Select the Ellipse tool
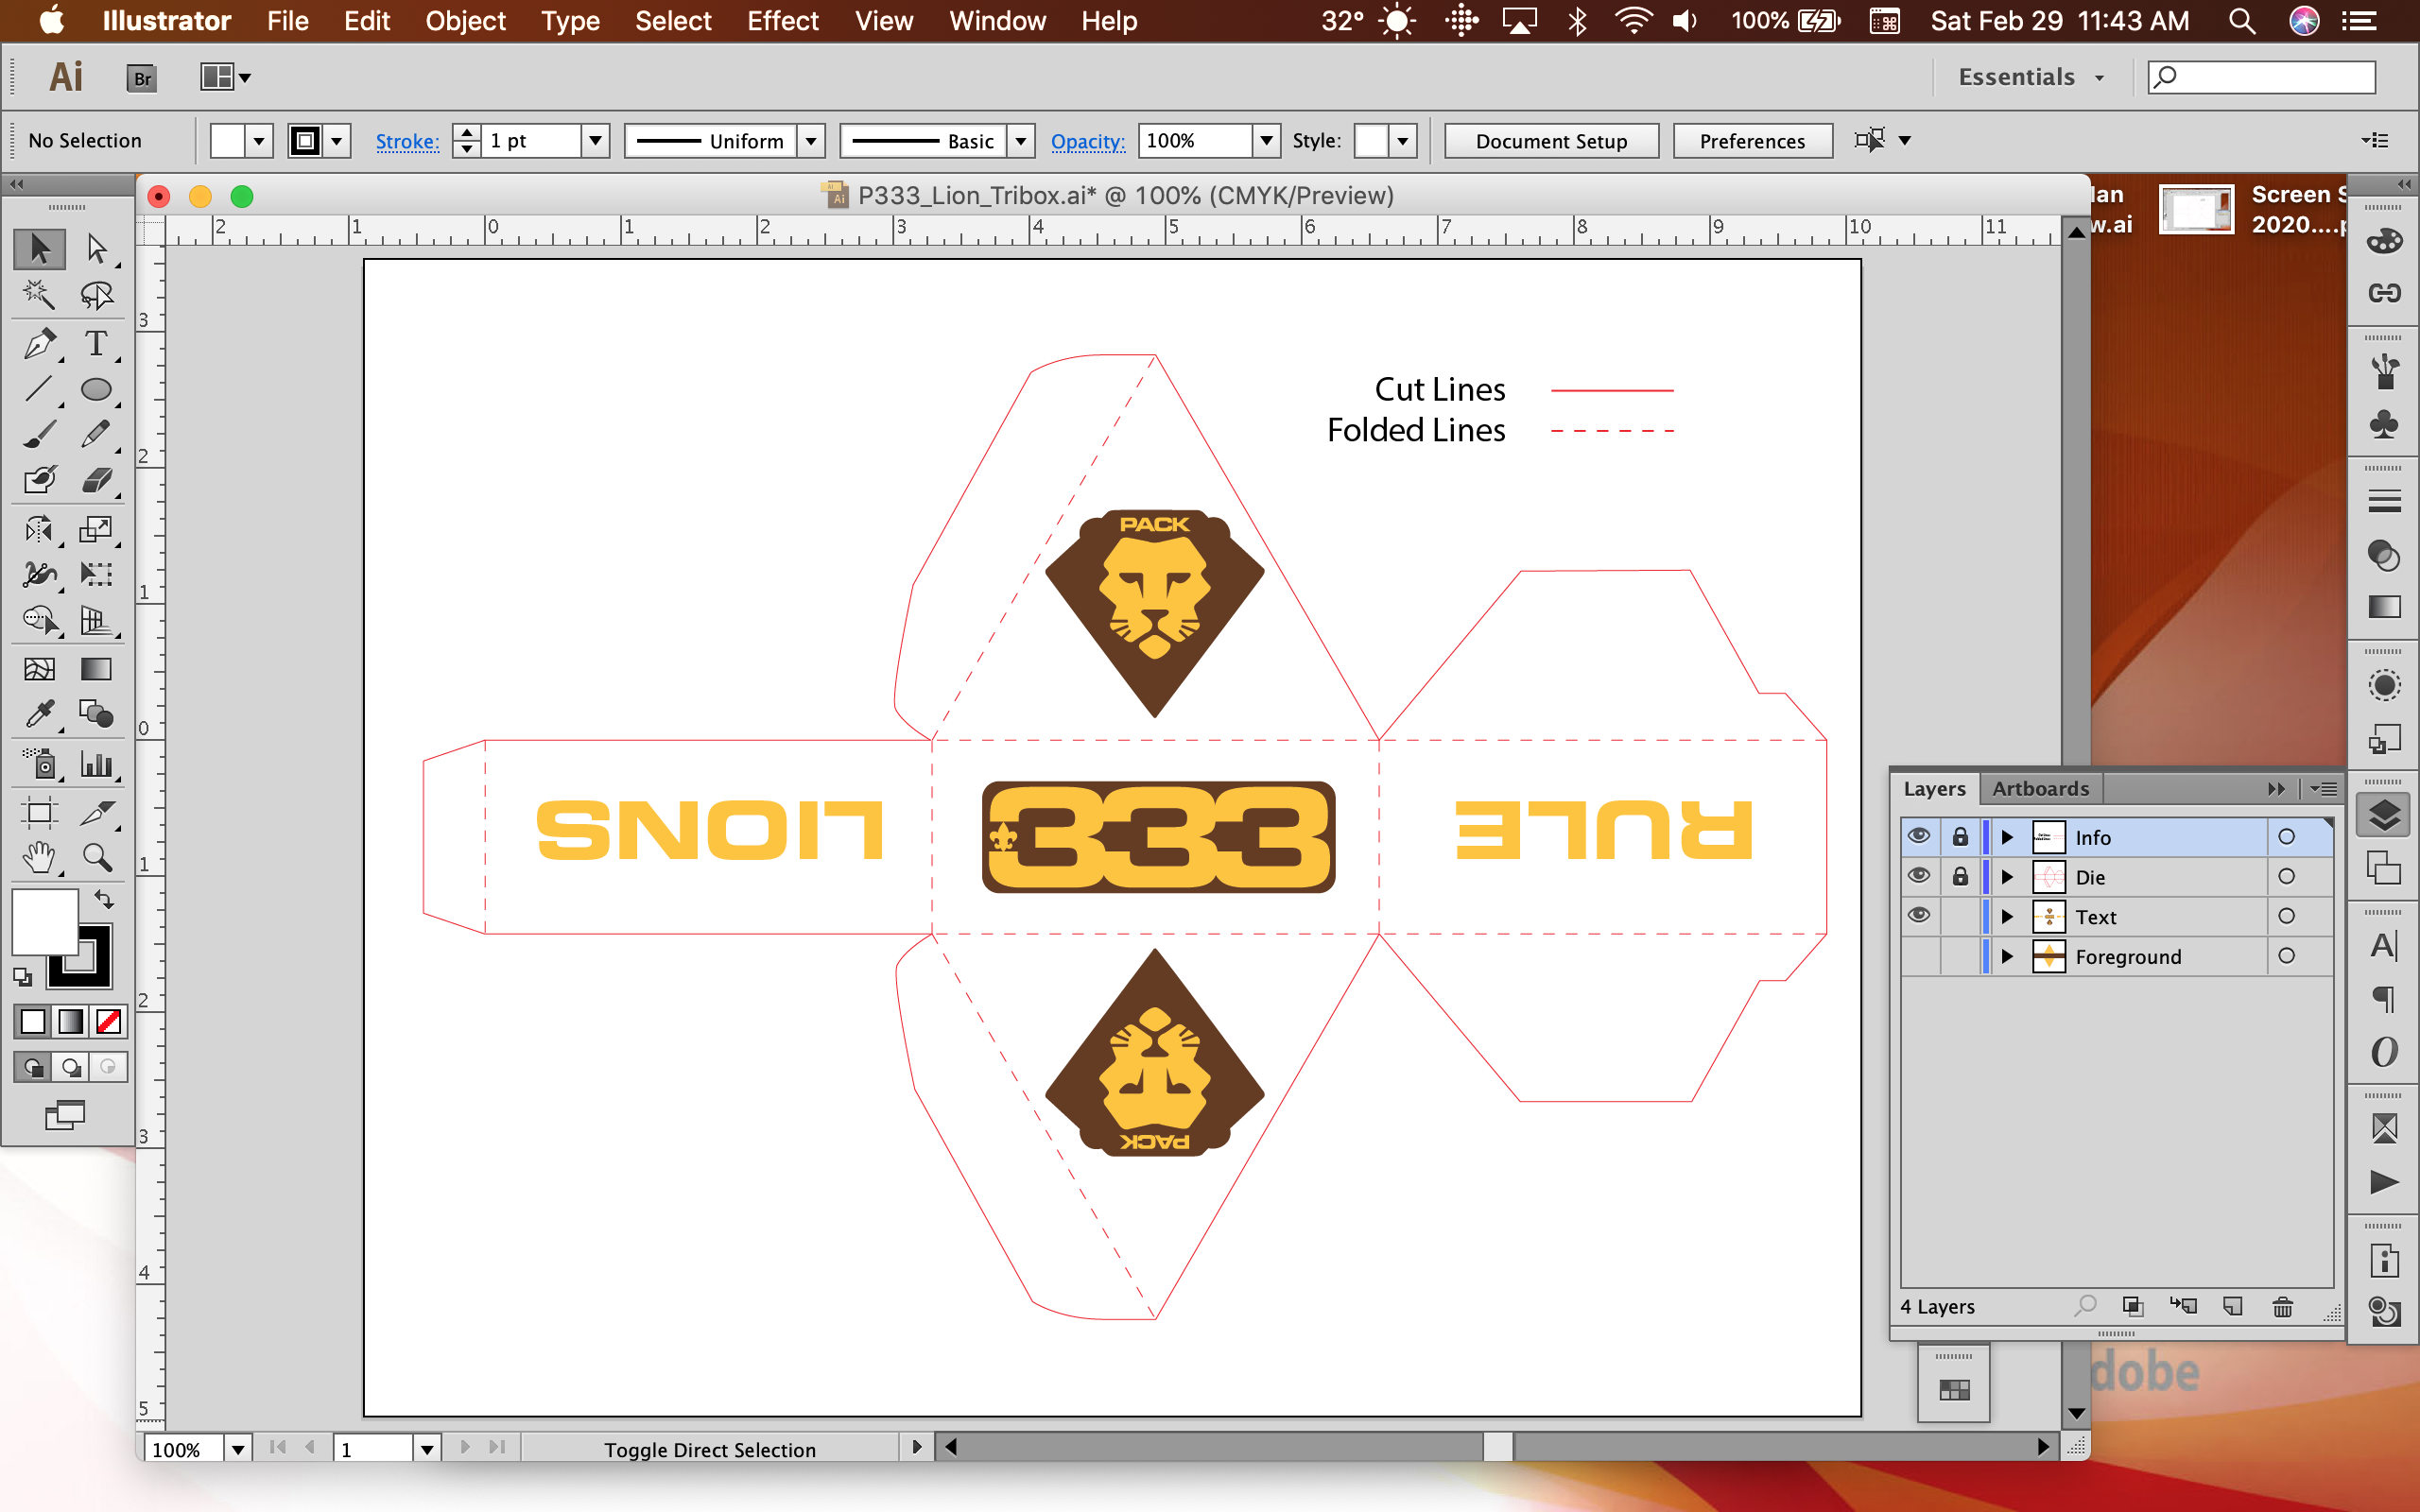2420x1512 pixels. (96, 389)
